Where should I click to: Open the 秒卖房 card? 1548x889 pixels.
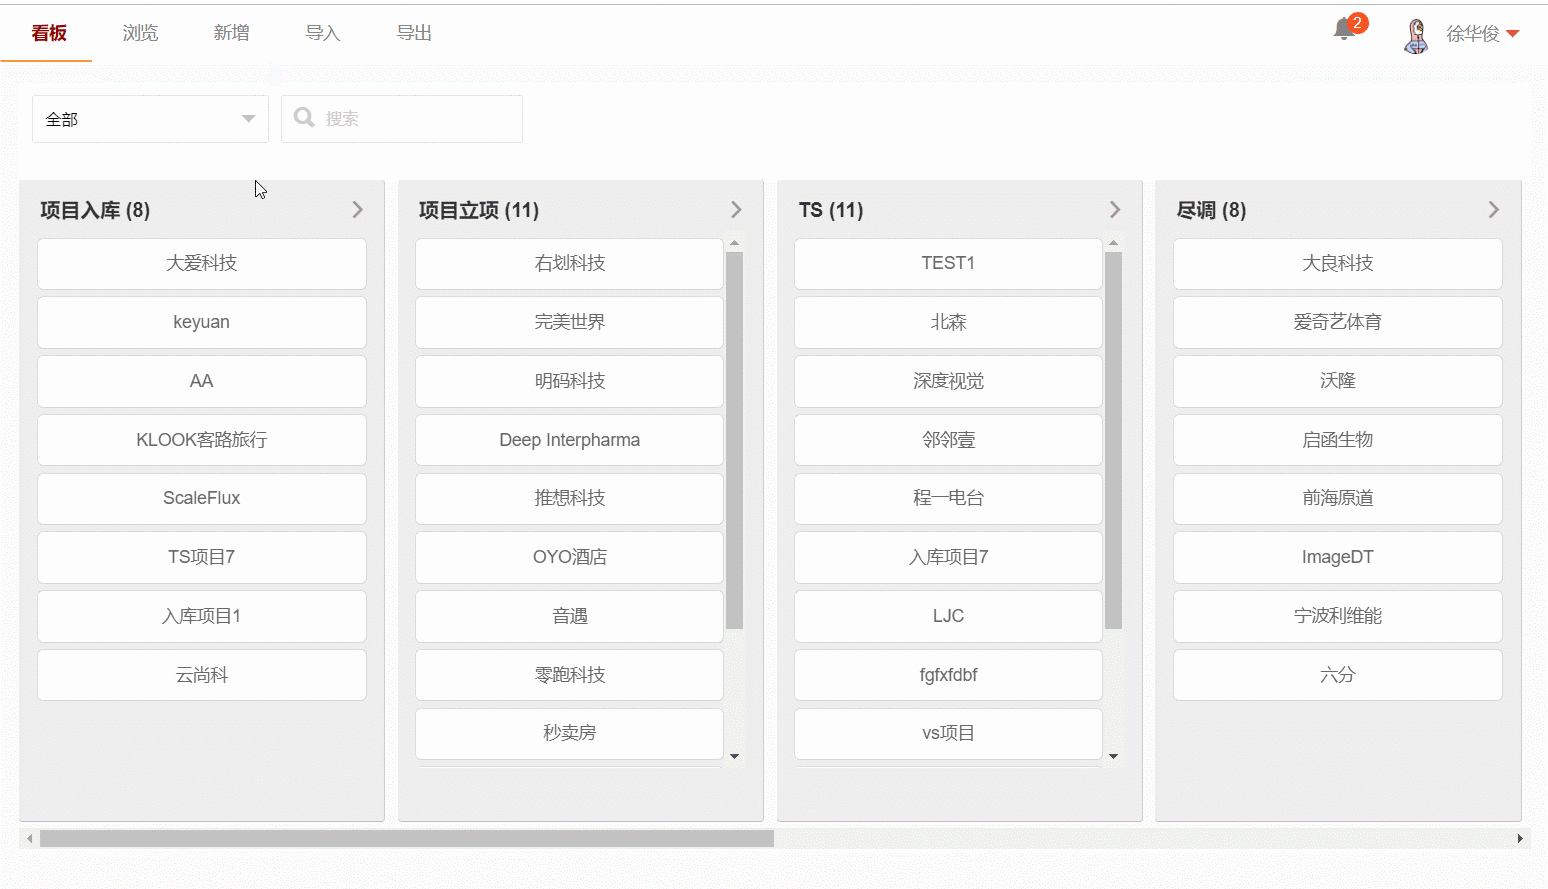pyautogui.click(x=570, y=733)
